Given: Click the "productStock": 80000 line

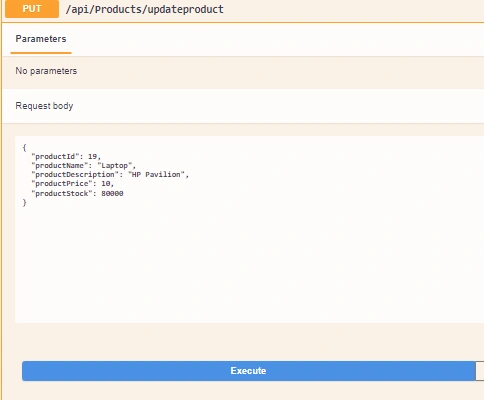Looking at the screenshot, I should pos(77,193).
